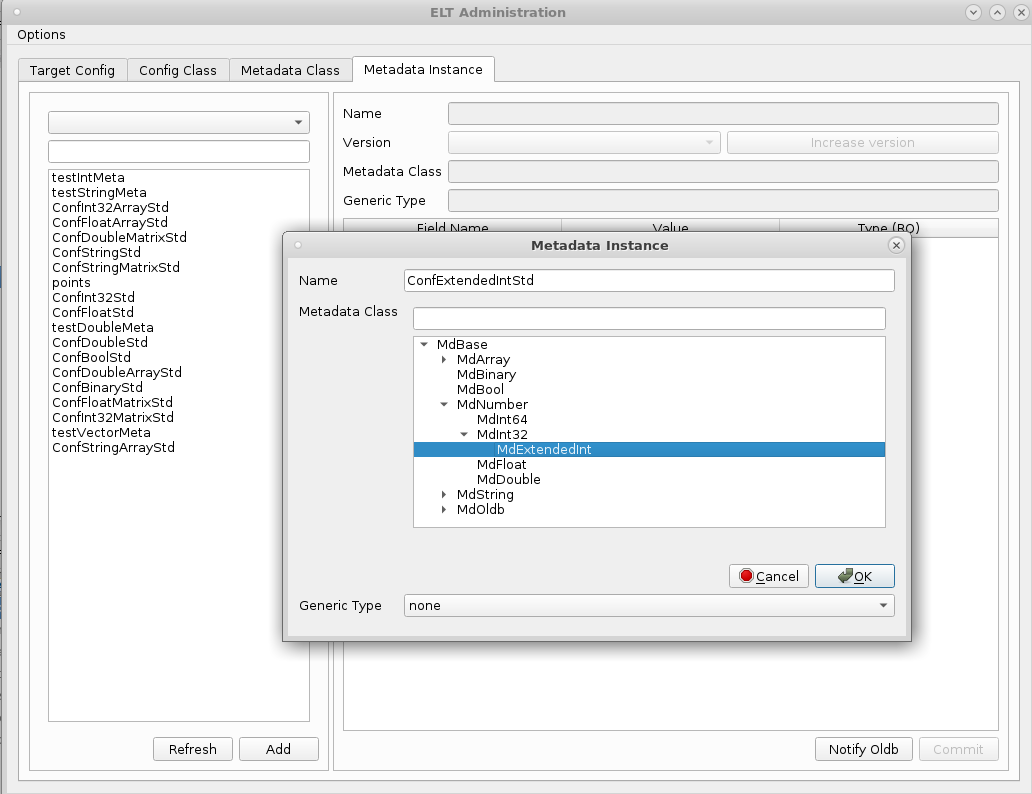Select MdInt32 label in the class tree
The height and width of the screenshot is (794, 1032).
502,435
